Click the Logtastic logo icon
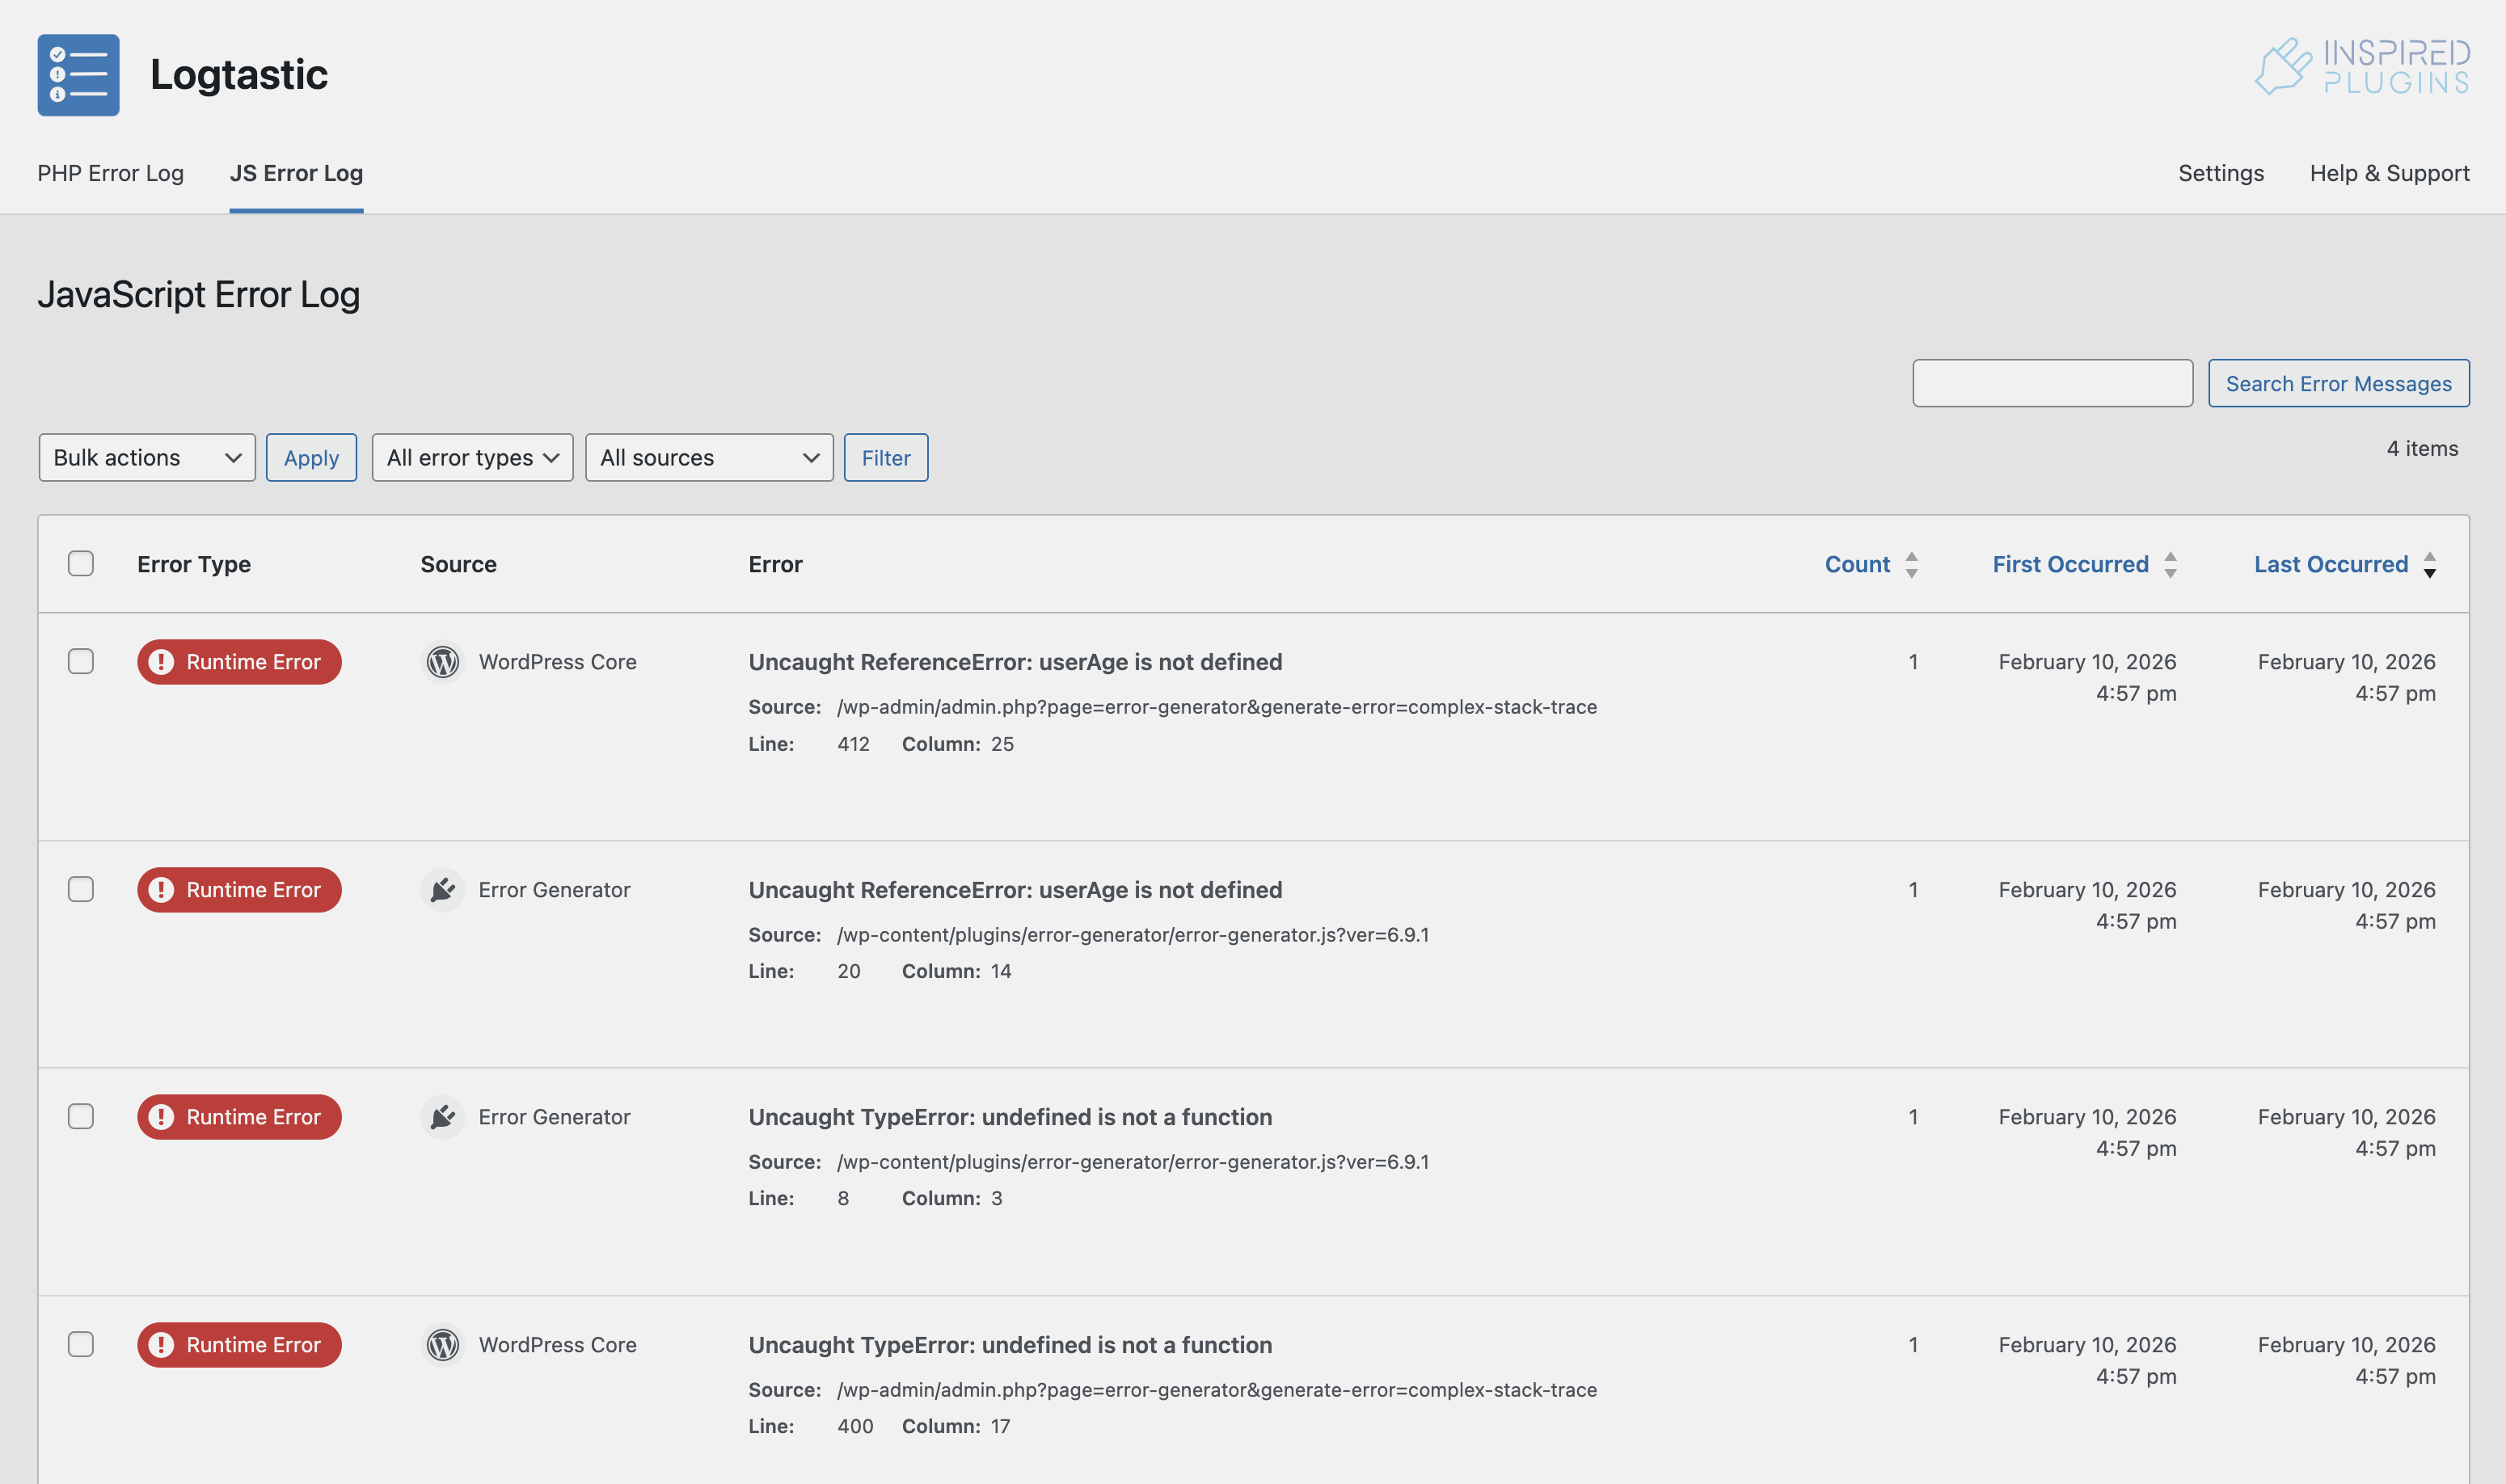Screen dimensions: 2506x1484 78,75
